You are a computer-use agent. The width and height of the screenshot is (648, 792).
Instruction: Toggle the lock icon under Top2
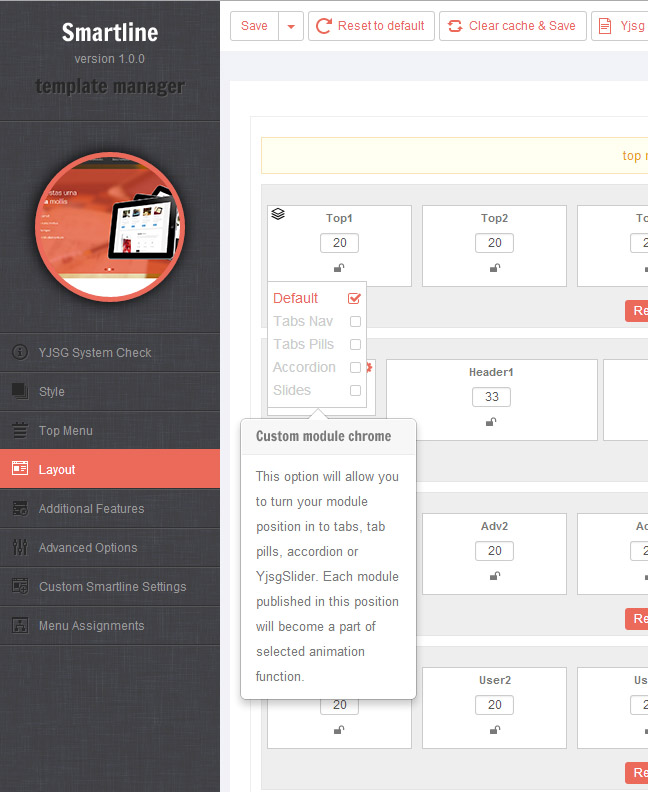coord(495,268)
